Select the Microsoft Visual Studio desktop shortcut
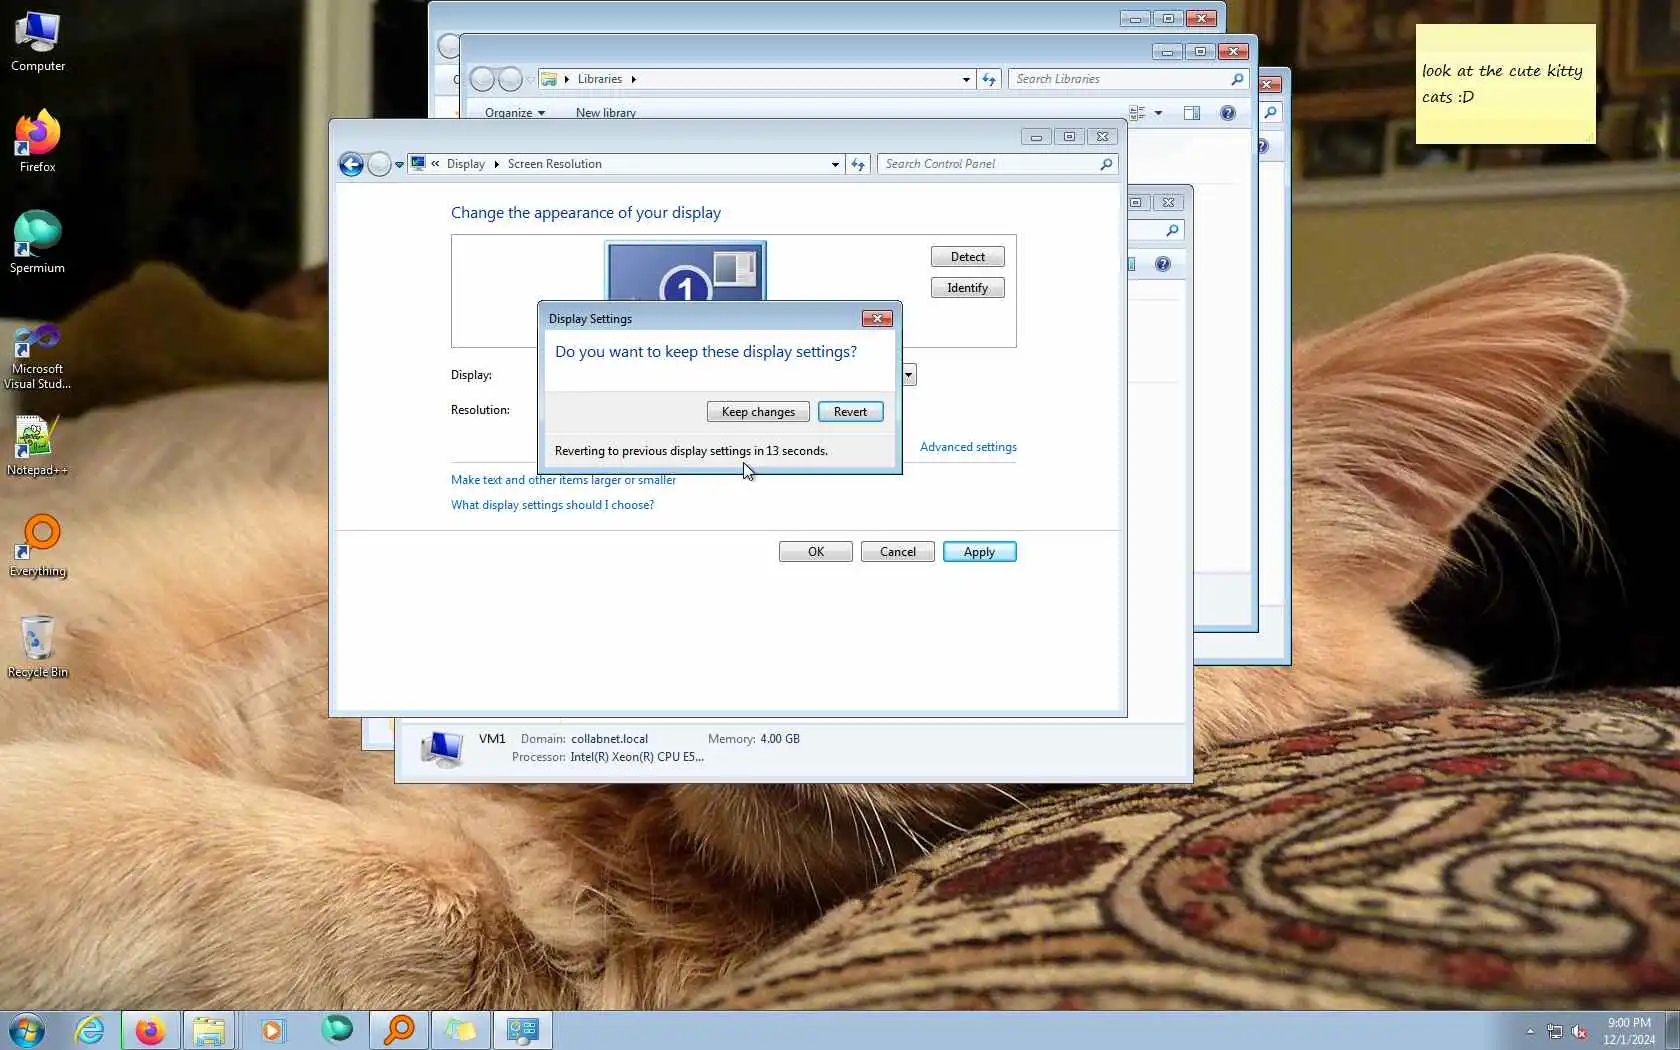The image size is (1680, 1050). tap(37, 356)
